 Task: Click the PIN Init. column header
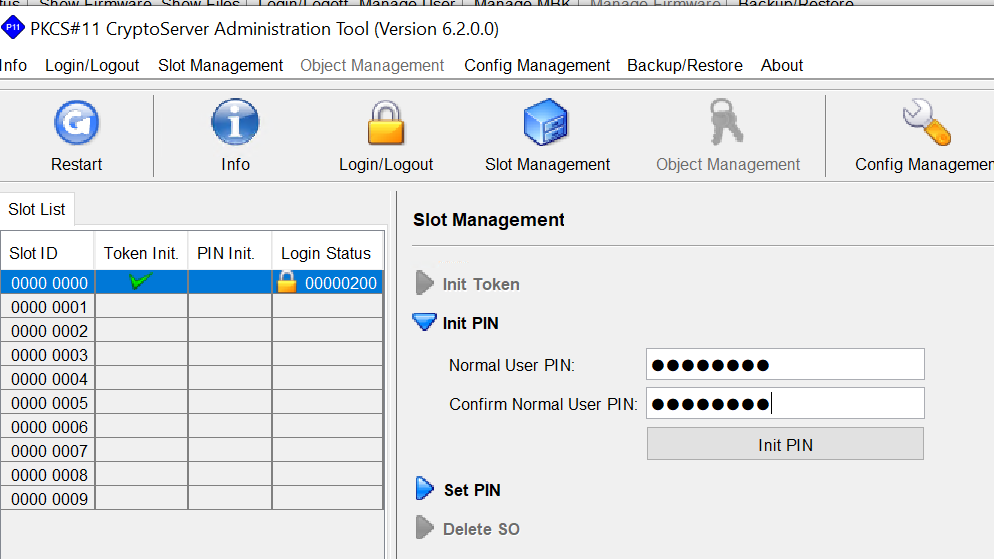pyautogui.click(x=229, y=253)
